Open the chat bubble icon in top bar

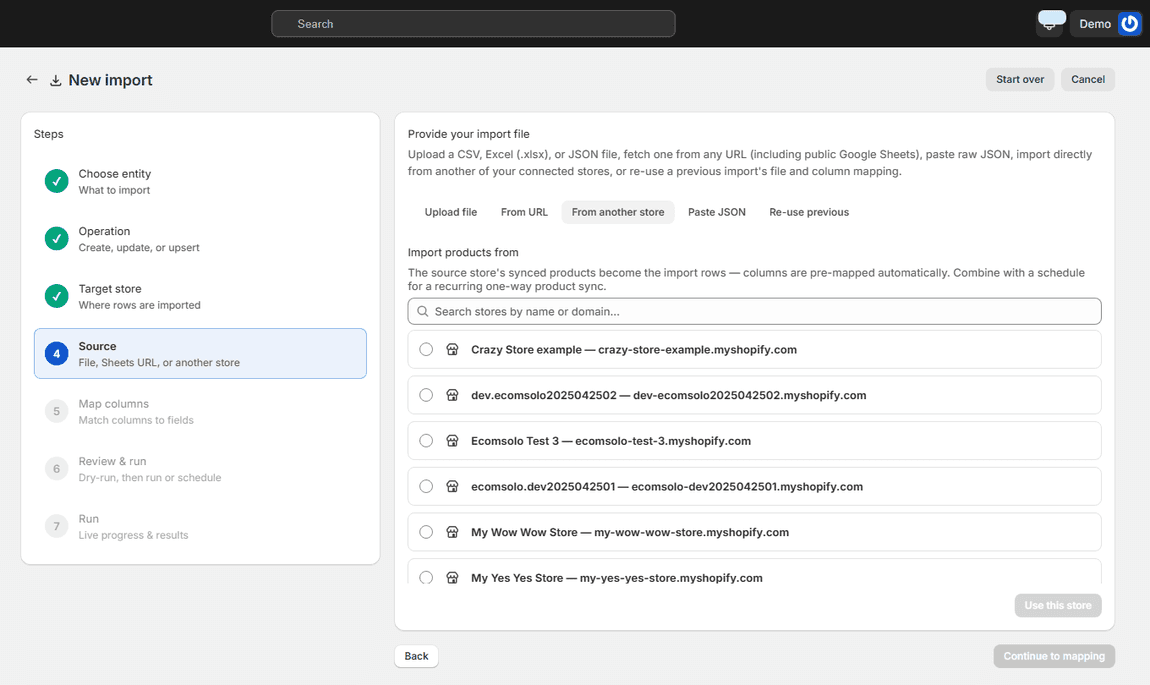coord(1051,22)
